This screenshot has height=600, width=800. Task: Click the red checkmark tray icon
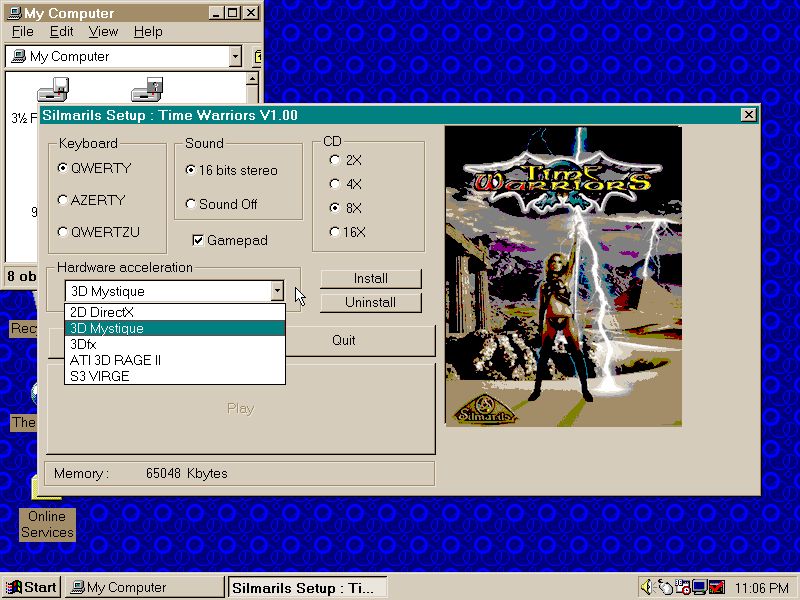pos(716,587)
